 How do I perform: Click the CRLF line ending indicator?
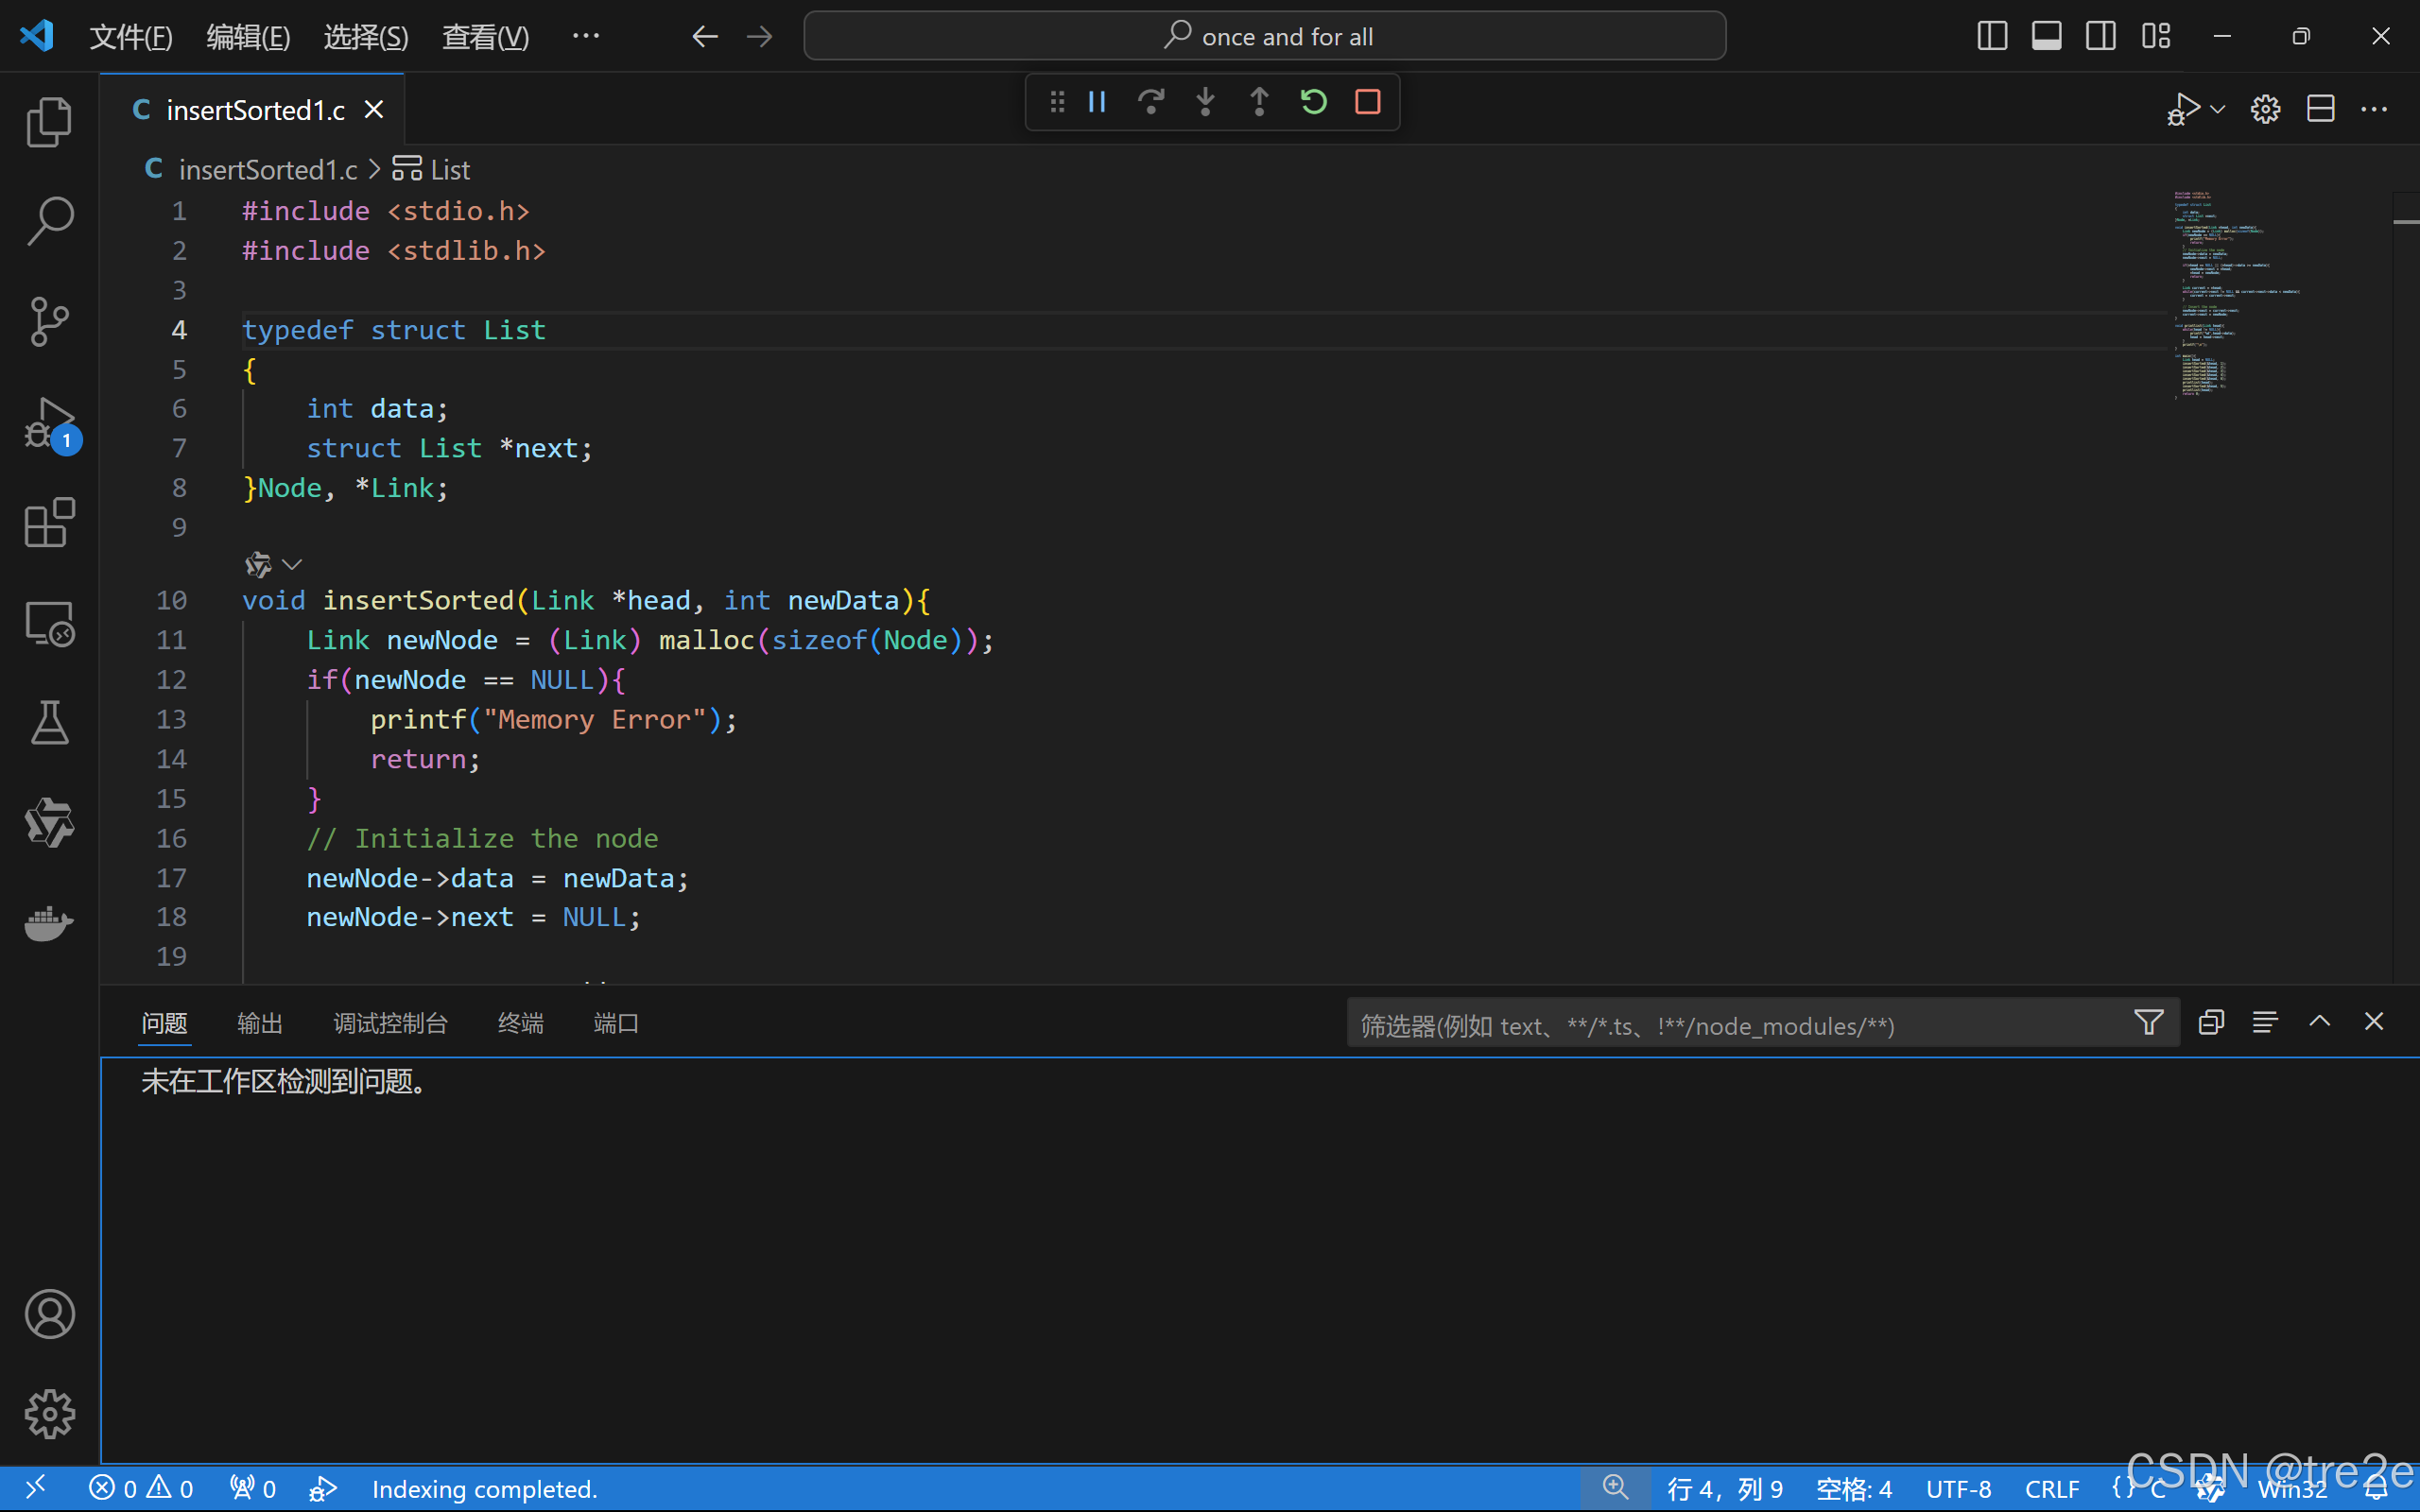2052,1489
